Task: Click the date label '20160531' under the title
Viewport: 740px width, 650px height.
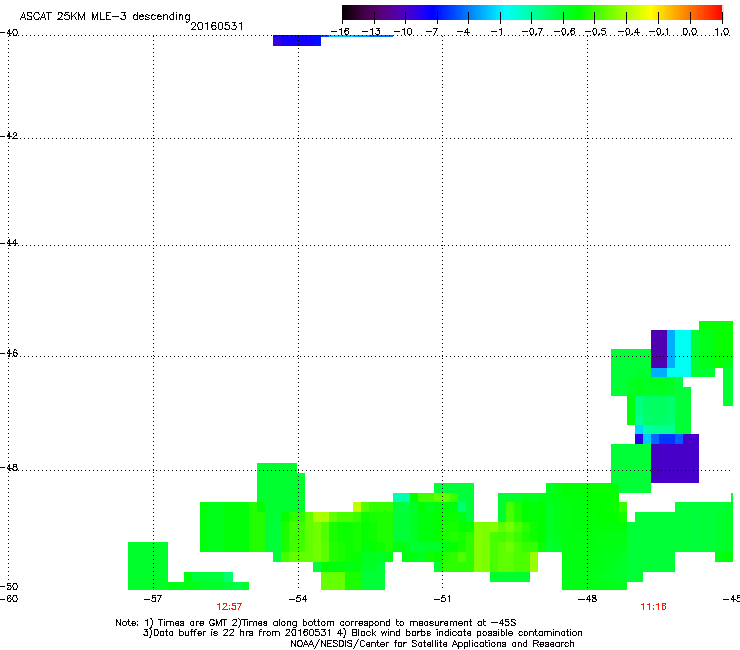Action: [217, 26]
